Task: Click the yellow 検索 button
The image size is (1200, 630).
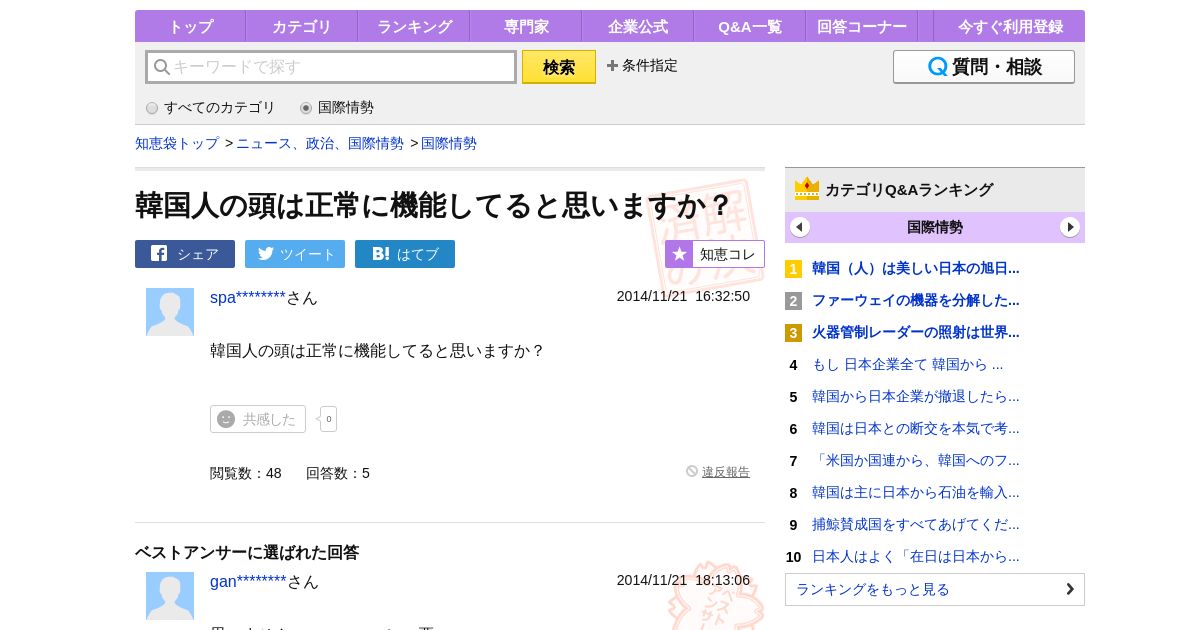Action: (x=559, y=67)
